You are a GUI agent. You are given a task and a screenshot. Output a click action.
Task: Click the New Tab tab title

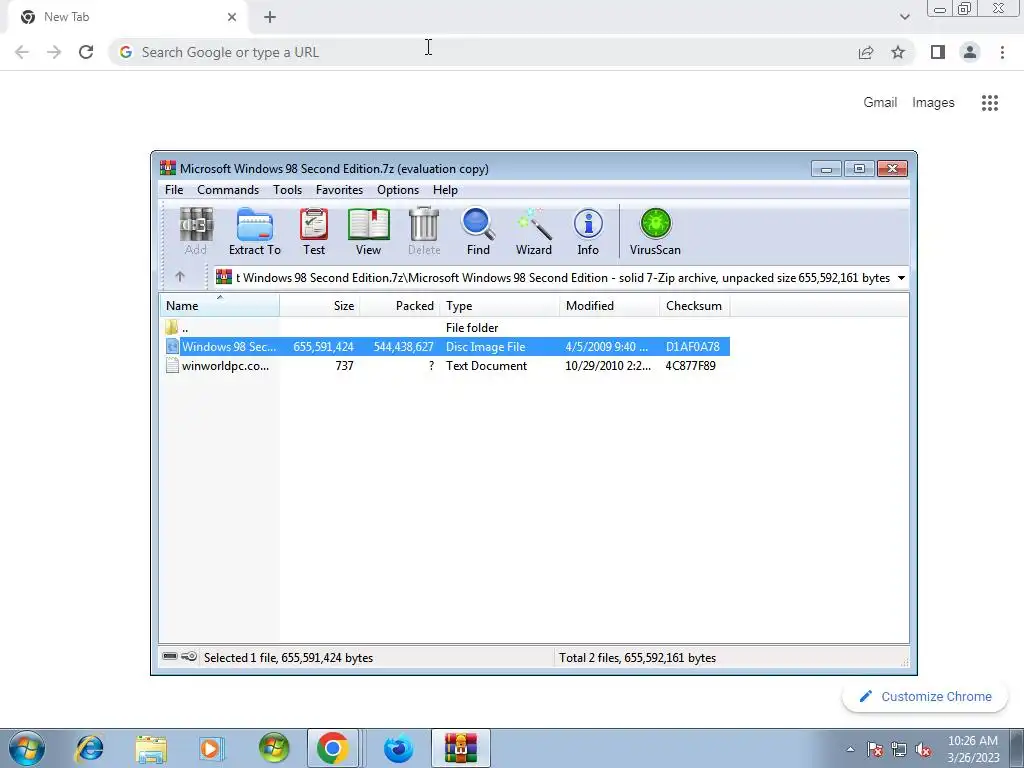[x=67, y=17]
